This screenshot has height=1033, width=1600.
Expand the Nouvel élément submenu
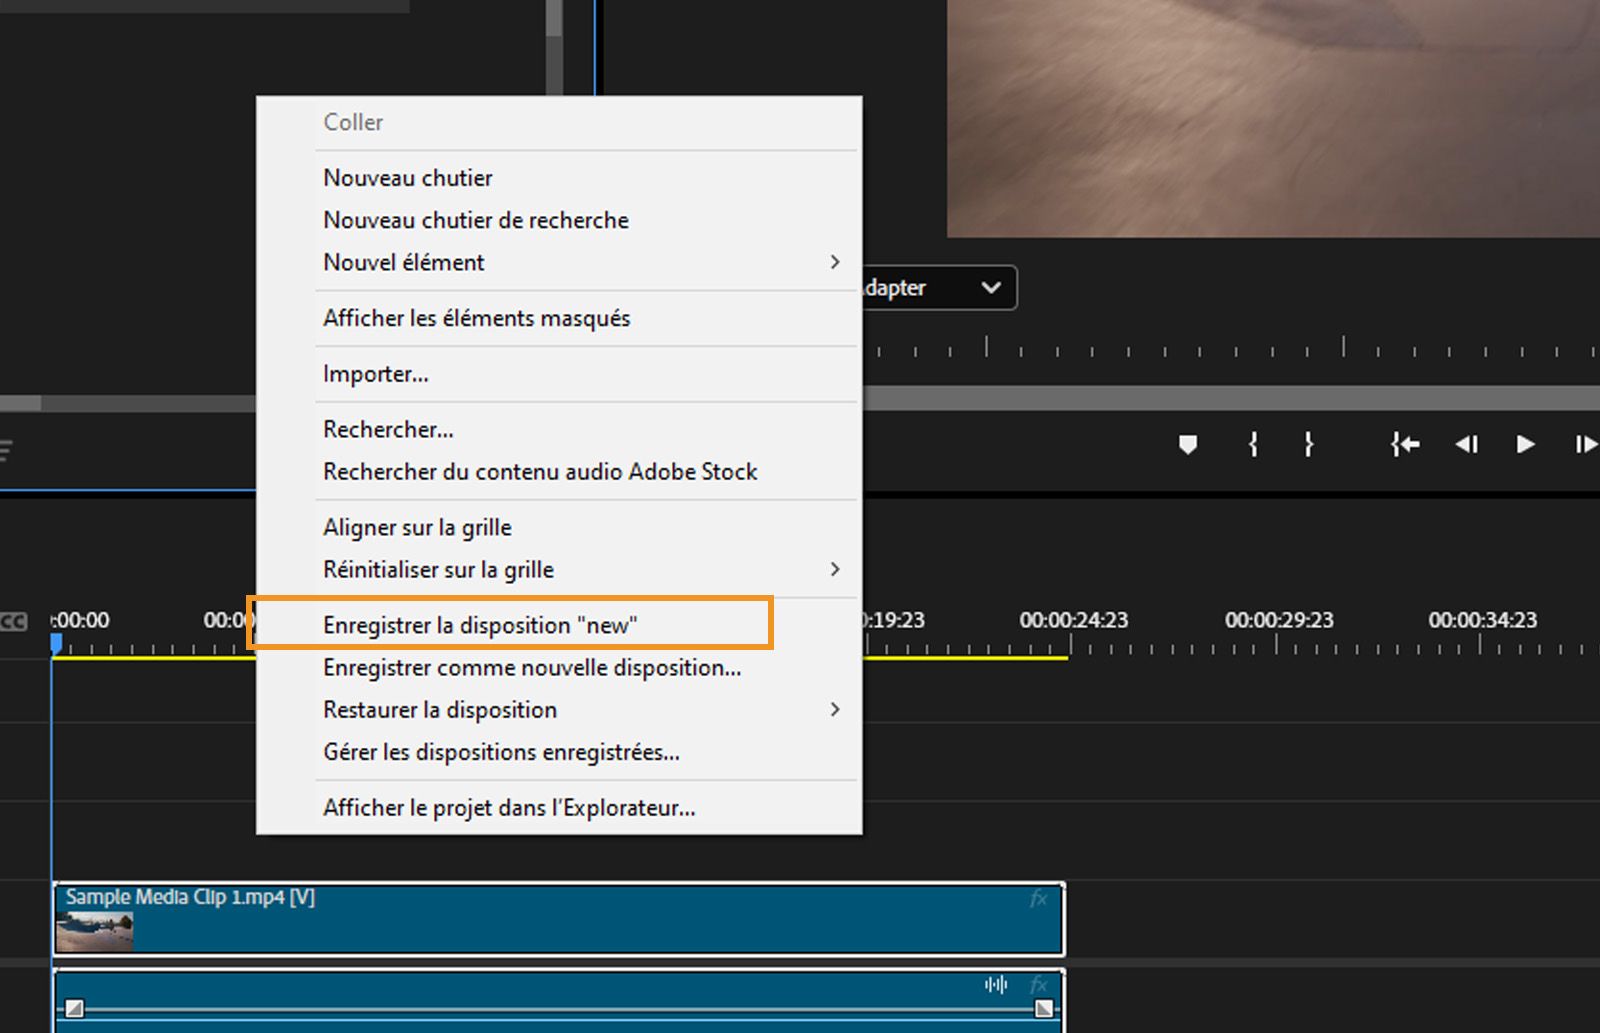click(559, 262)
